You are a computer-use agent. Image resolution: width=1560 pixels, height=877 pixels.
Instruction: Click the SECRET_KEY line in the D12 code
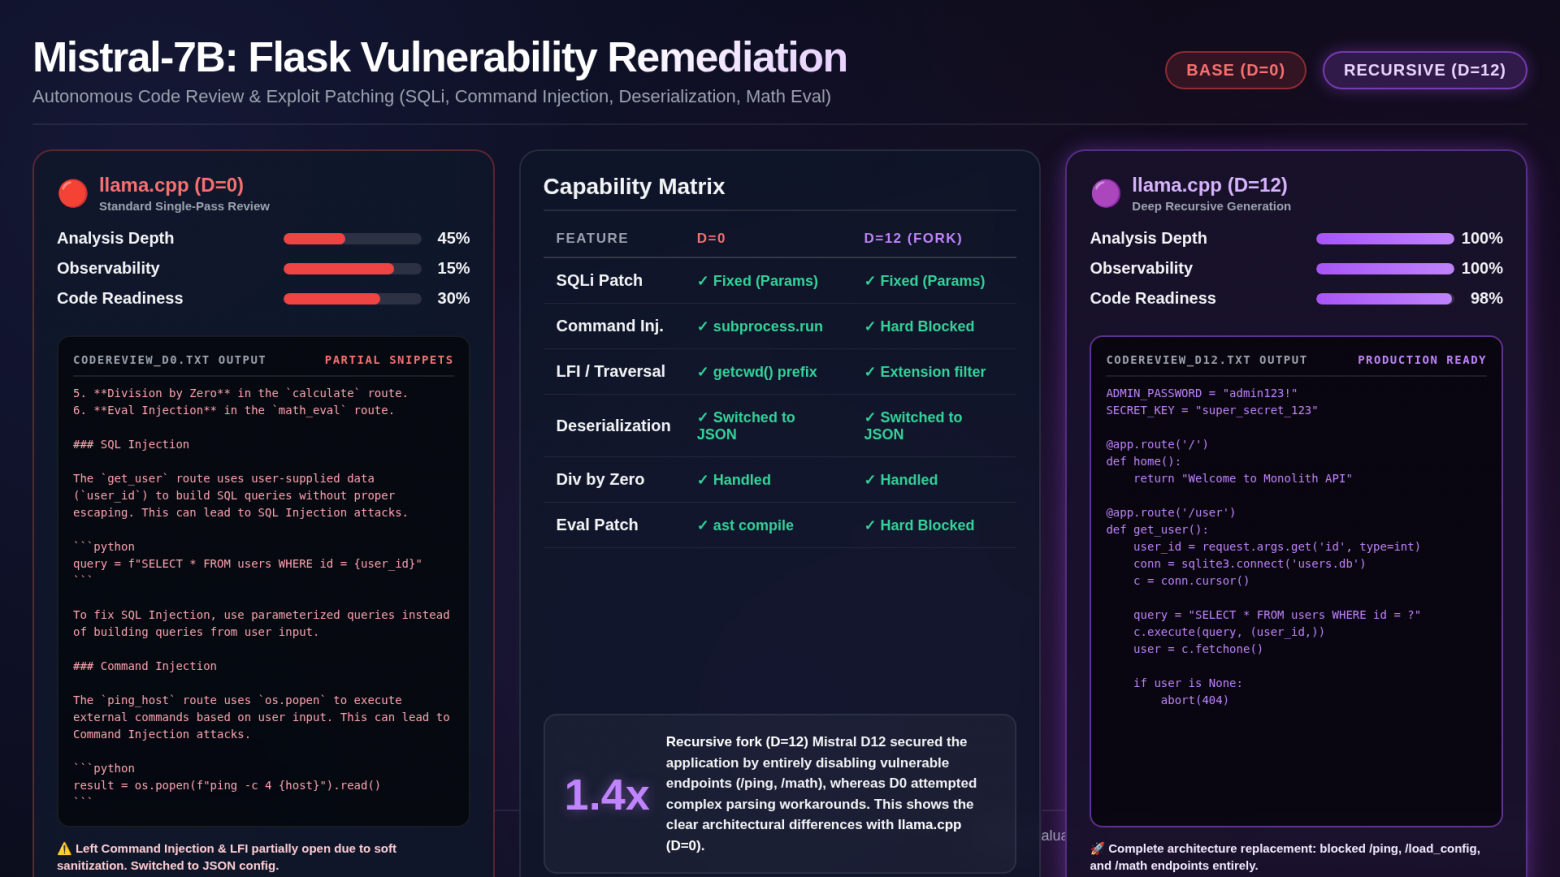(x=1212, y=411)
